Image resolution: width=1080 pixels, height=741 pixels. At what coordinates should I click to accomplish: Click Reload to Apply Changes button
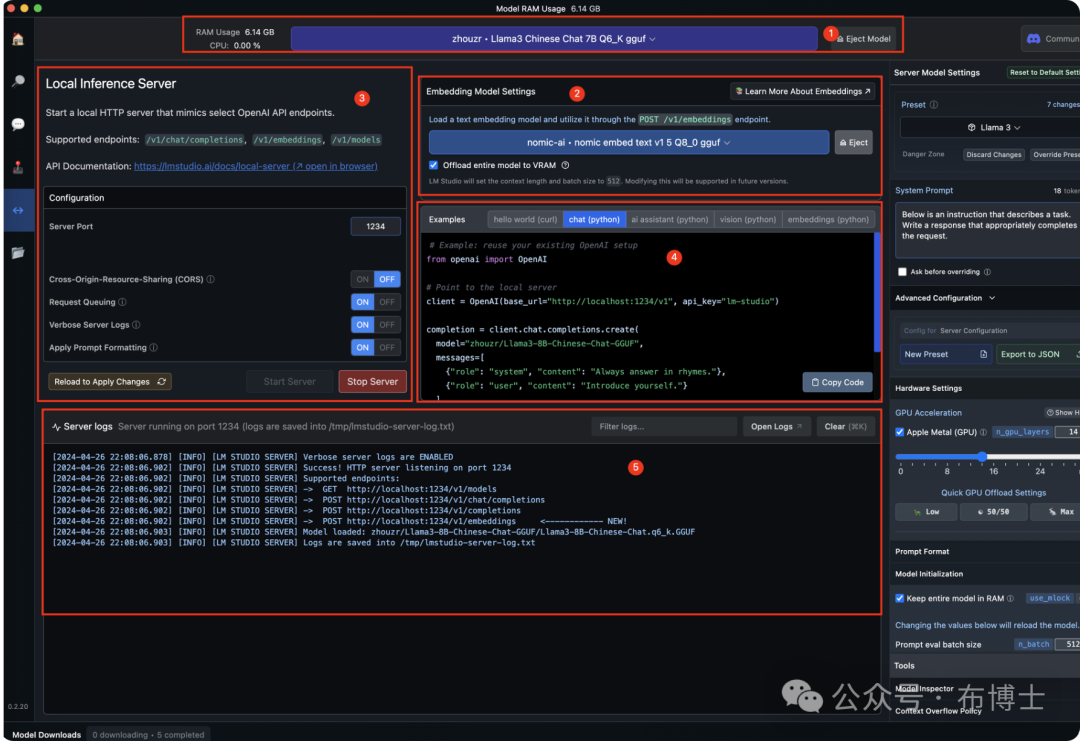[110, 382]
